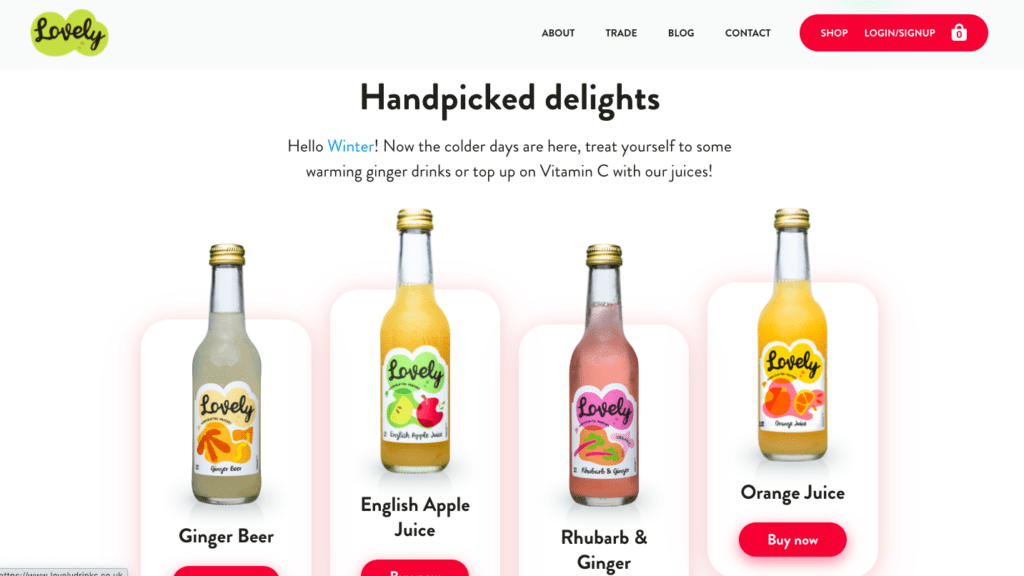1024x576 pixels.
Task: Click the English Apple Juice buy button
Action: click(415, 568)
